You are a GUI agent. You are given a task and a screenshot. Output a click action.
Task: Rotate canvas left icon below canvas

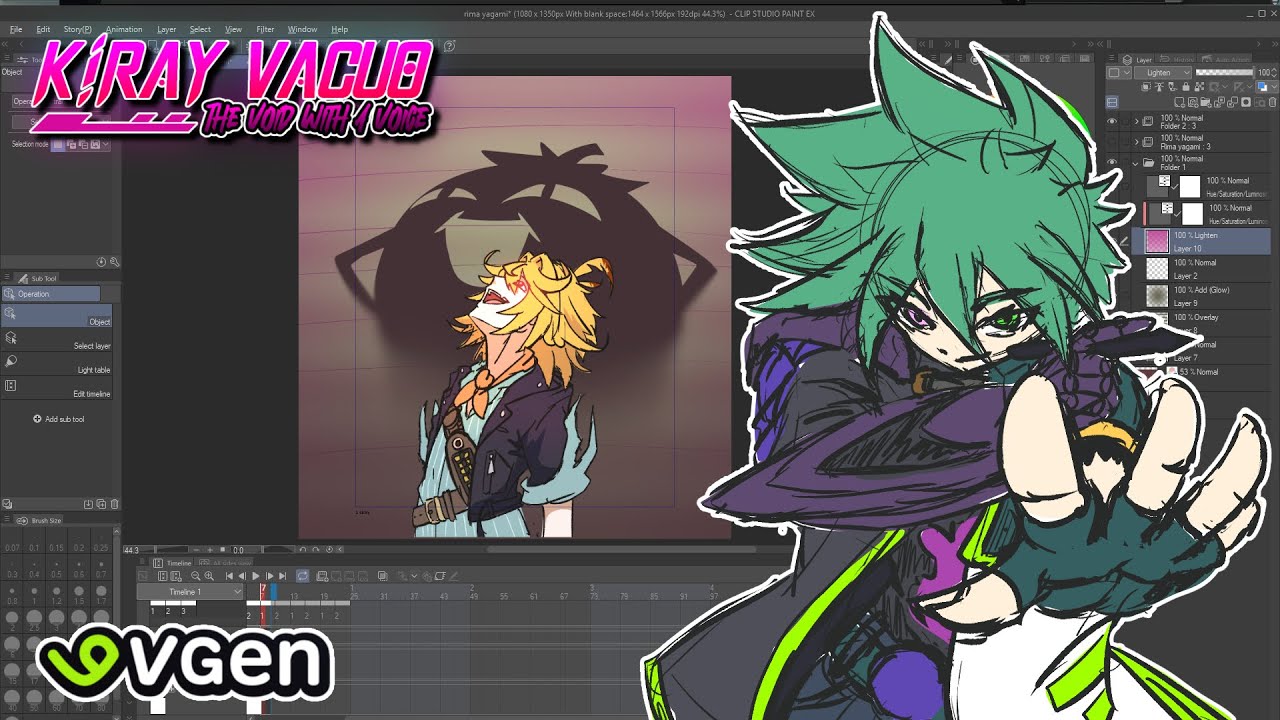(x=303, y=549)
